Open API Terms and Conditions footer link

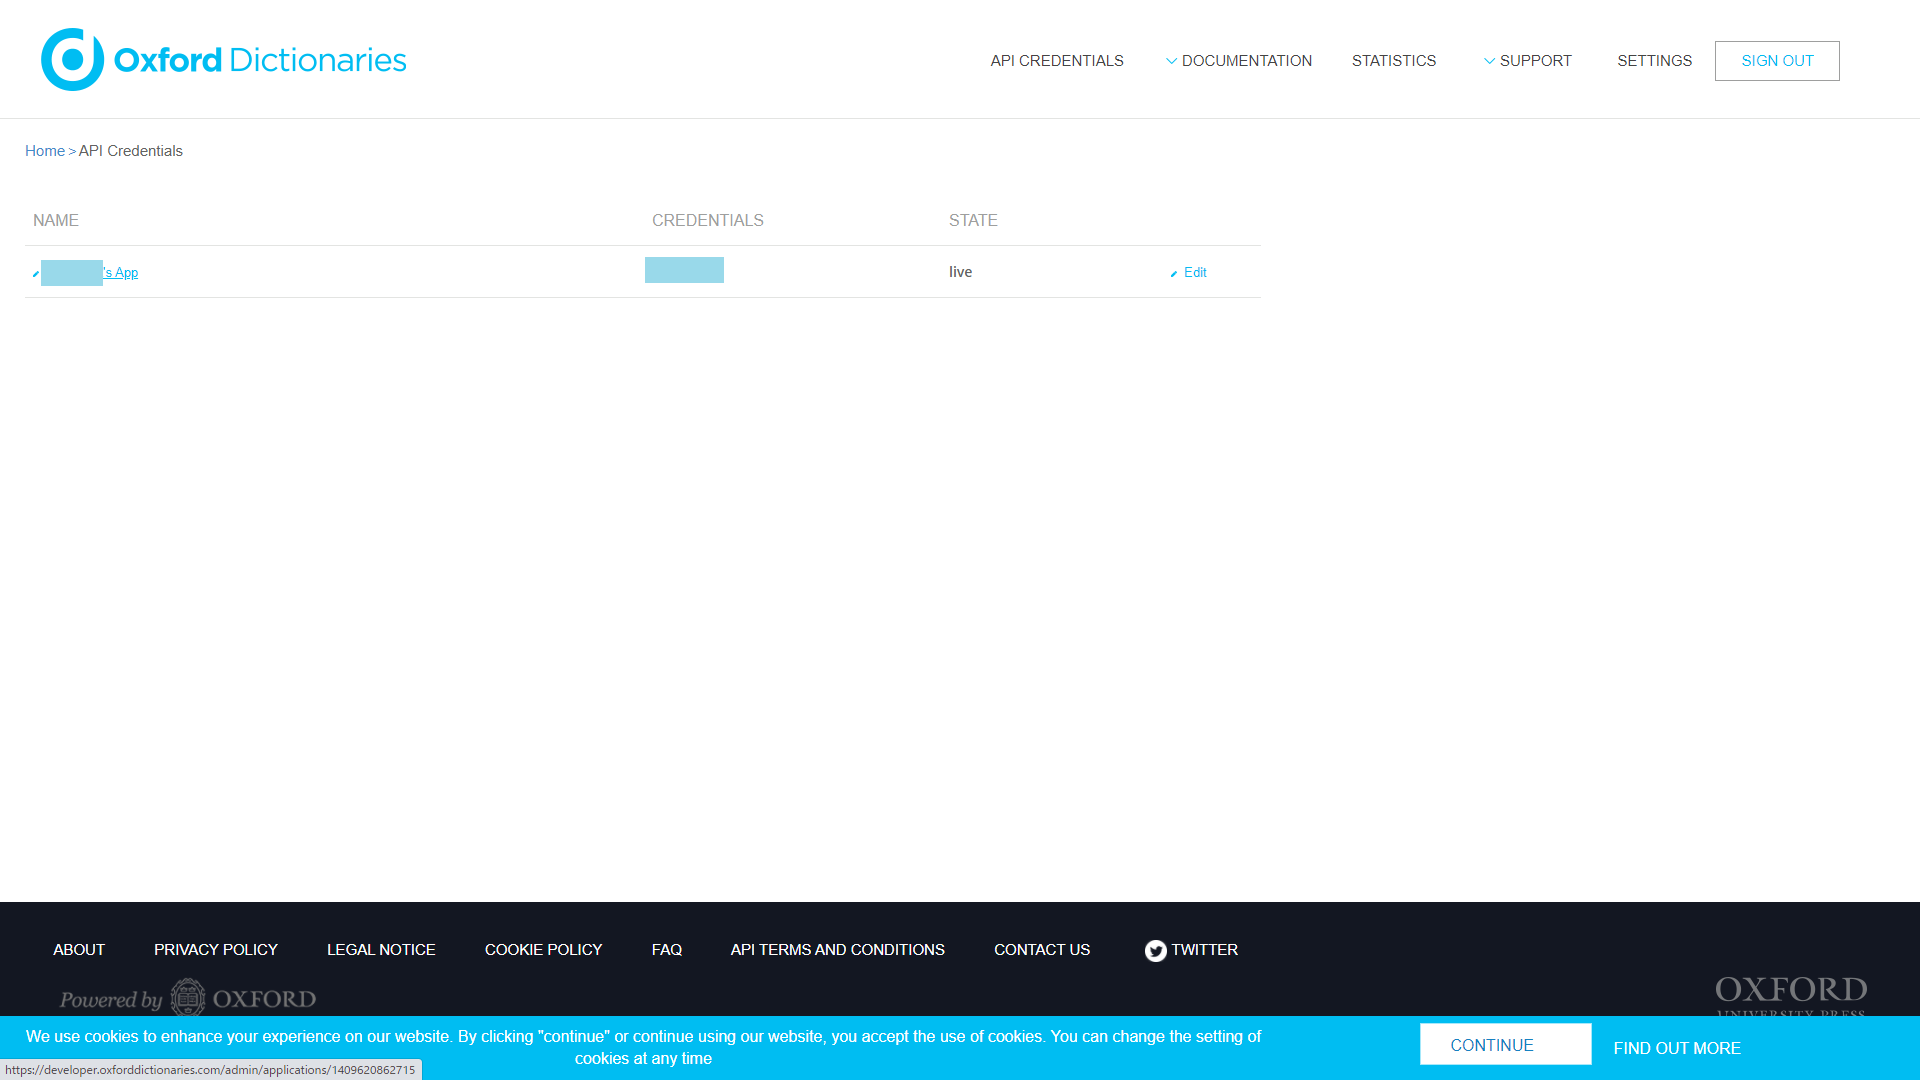click(x=837, y=950)
